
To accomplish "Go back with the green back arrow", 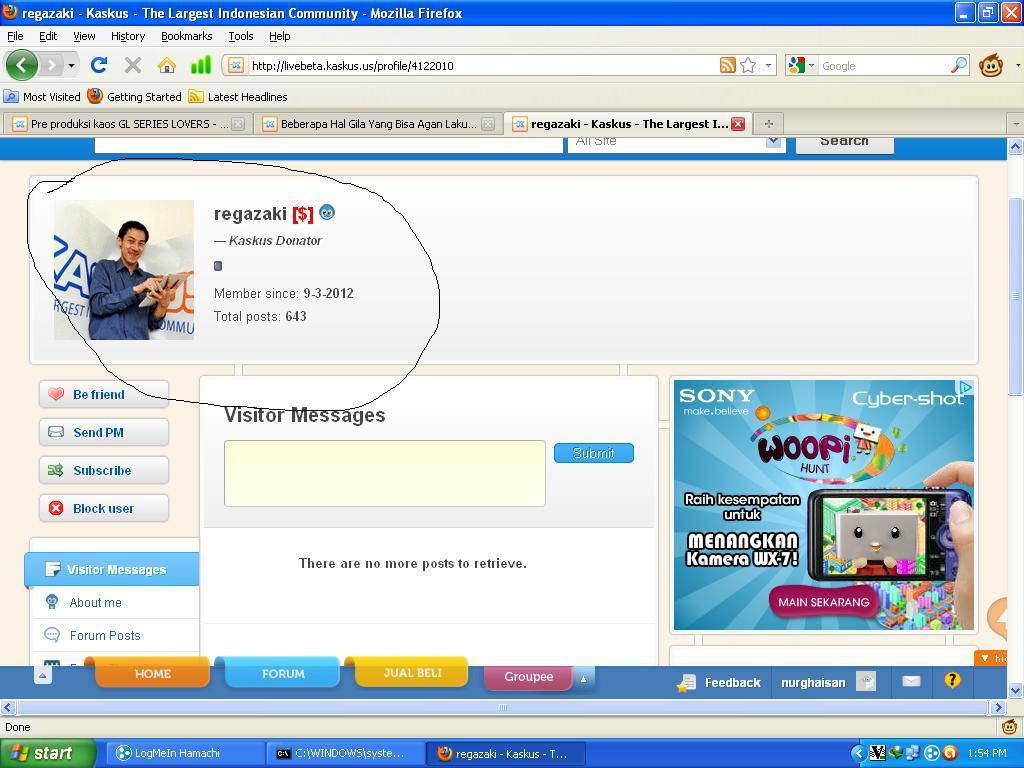I will 22,65.
